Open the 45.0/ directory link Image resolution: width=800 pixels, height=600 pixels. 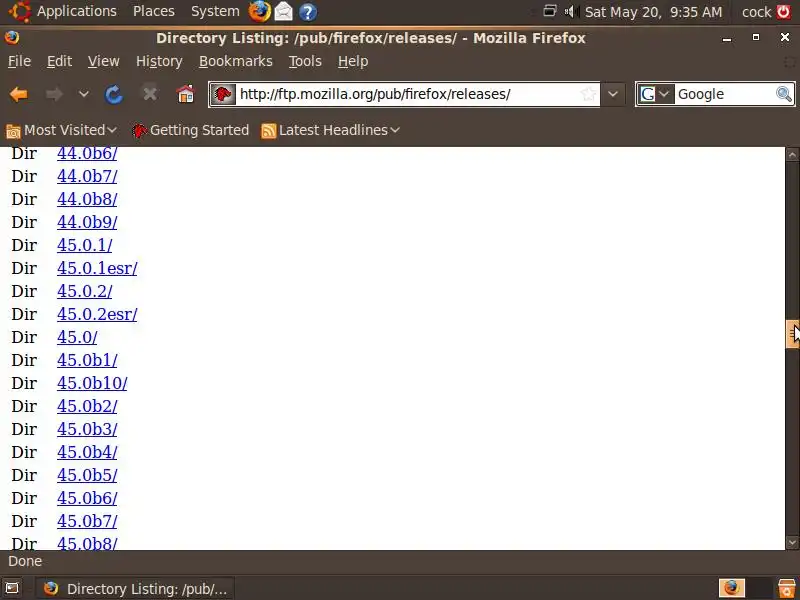point(77,337)
